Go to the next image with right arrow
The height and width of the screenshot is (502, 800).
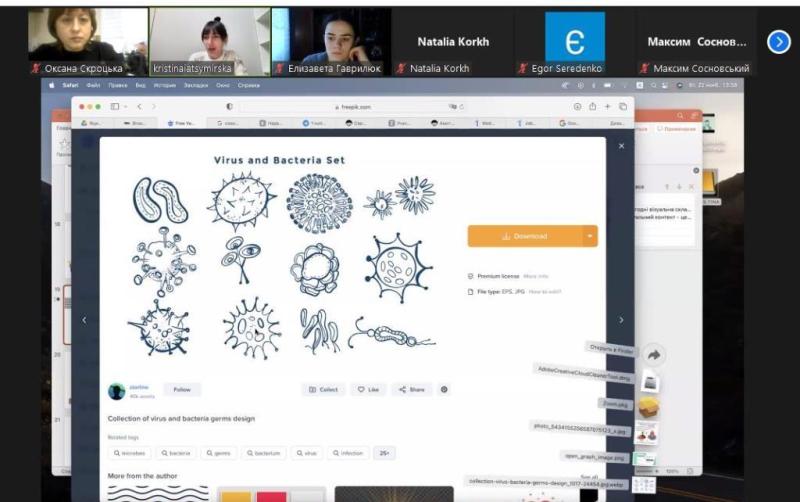621,320
